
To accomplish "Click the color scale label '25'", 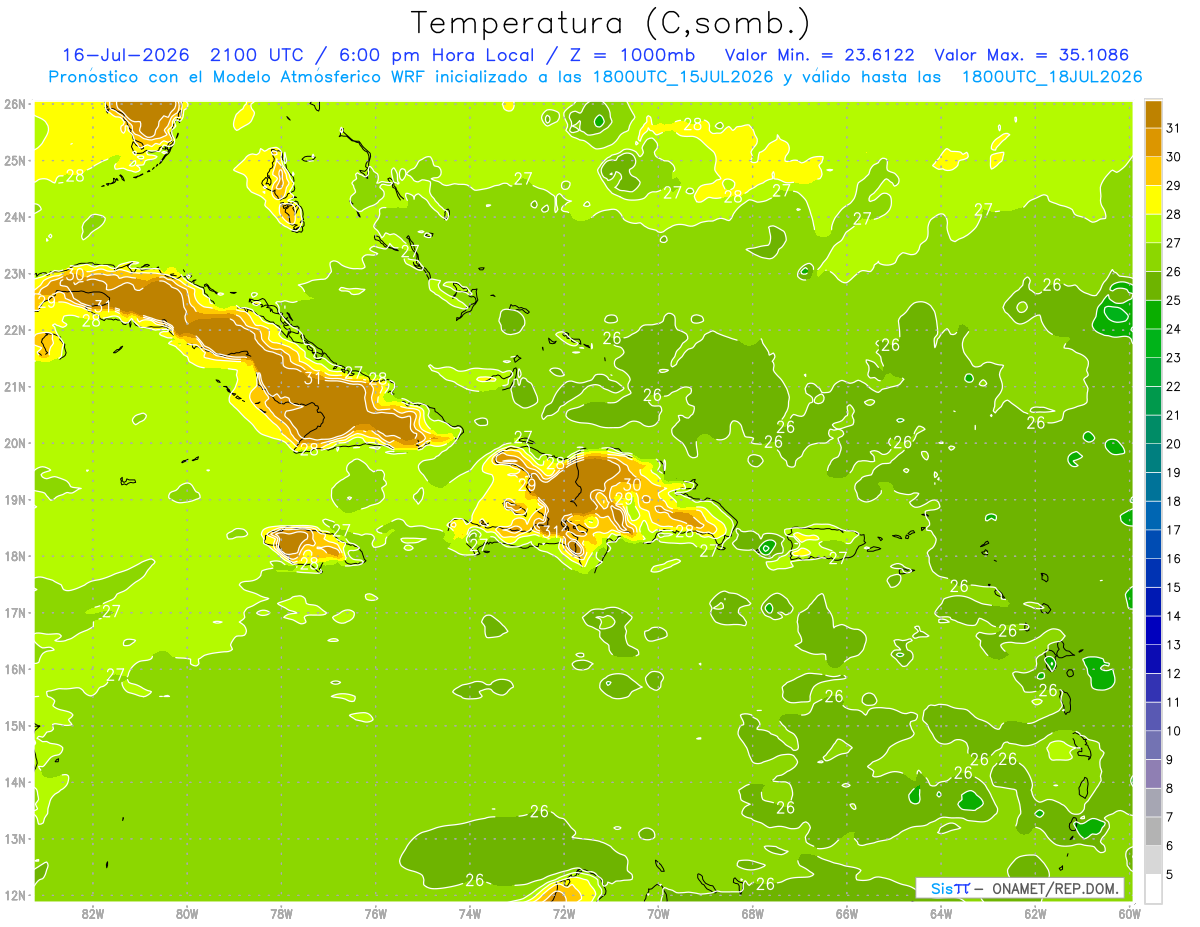I will point(1173,300).
